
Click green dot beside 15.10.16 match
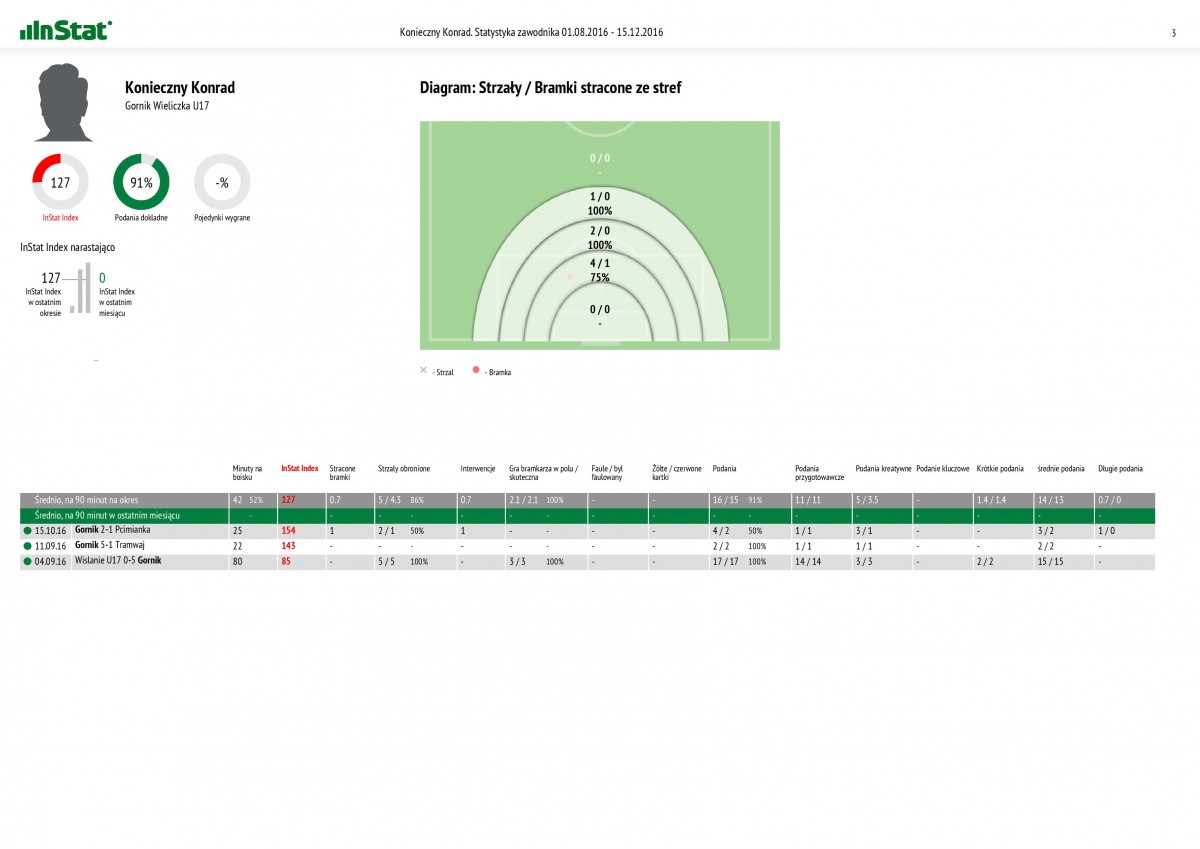[x=27, y=530]
